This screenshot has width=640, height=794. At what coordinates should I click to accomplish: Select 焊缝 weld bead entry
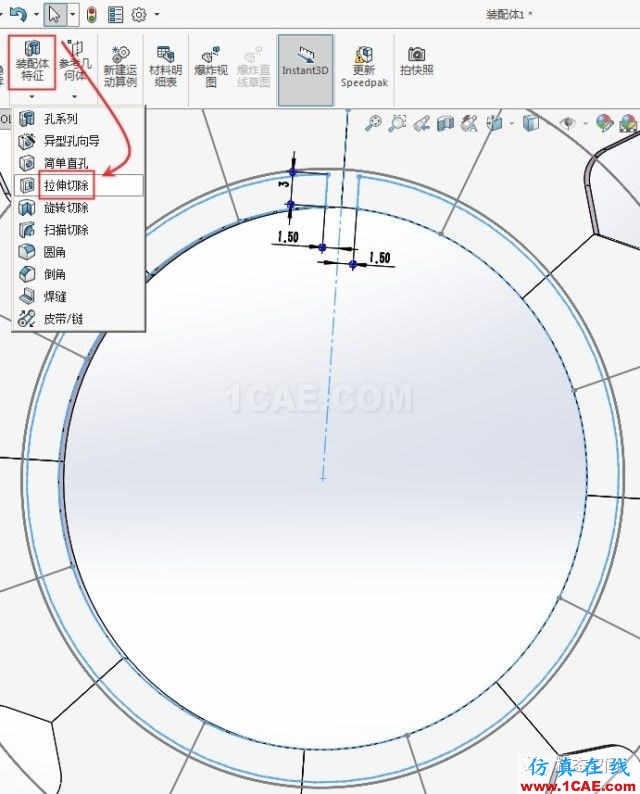tap(79, 297)
